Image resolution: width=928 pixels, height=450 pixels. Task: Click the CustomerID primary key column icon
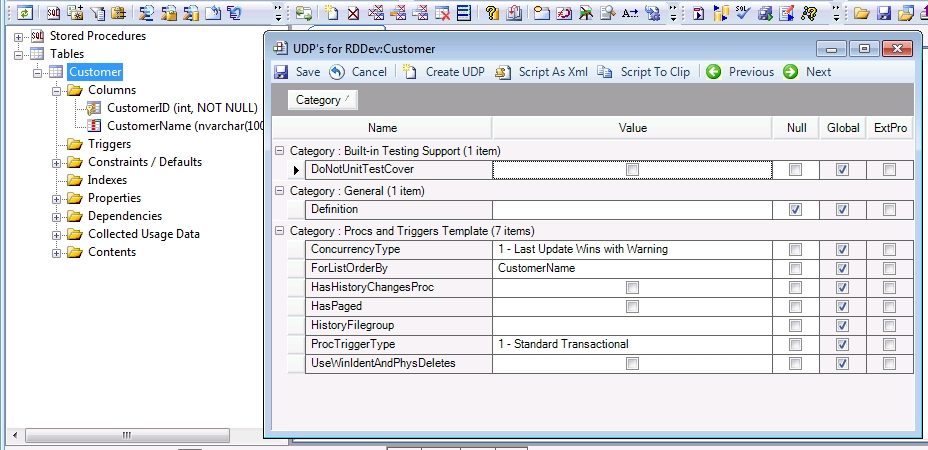(94, 108)
